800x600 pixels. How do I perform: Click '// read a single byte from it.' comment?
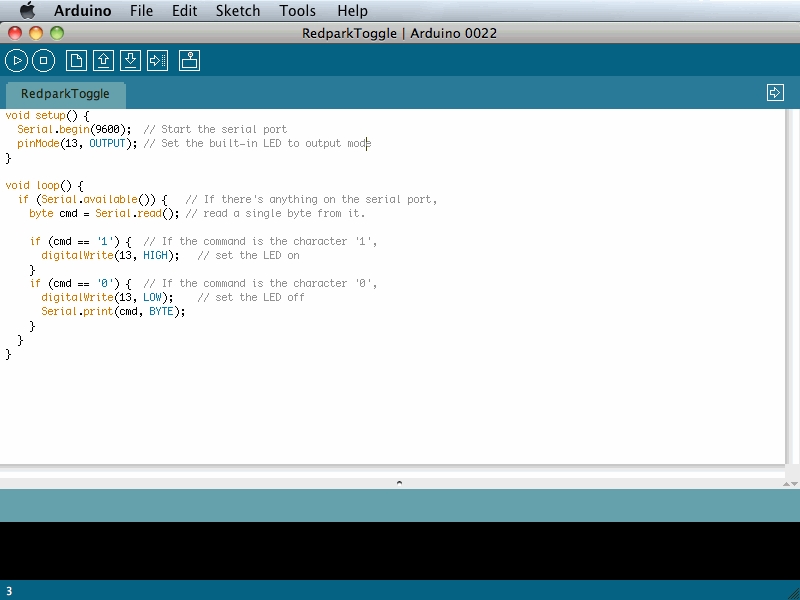pyautogui.click(x=276, y=214)
